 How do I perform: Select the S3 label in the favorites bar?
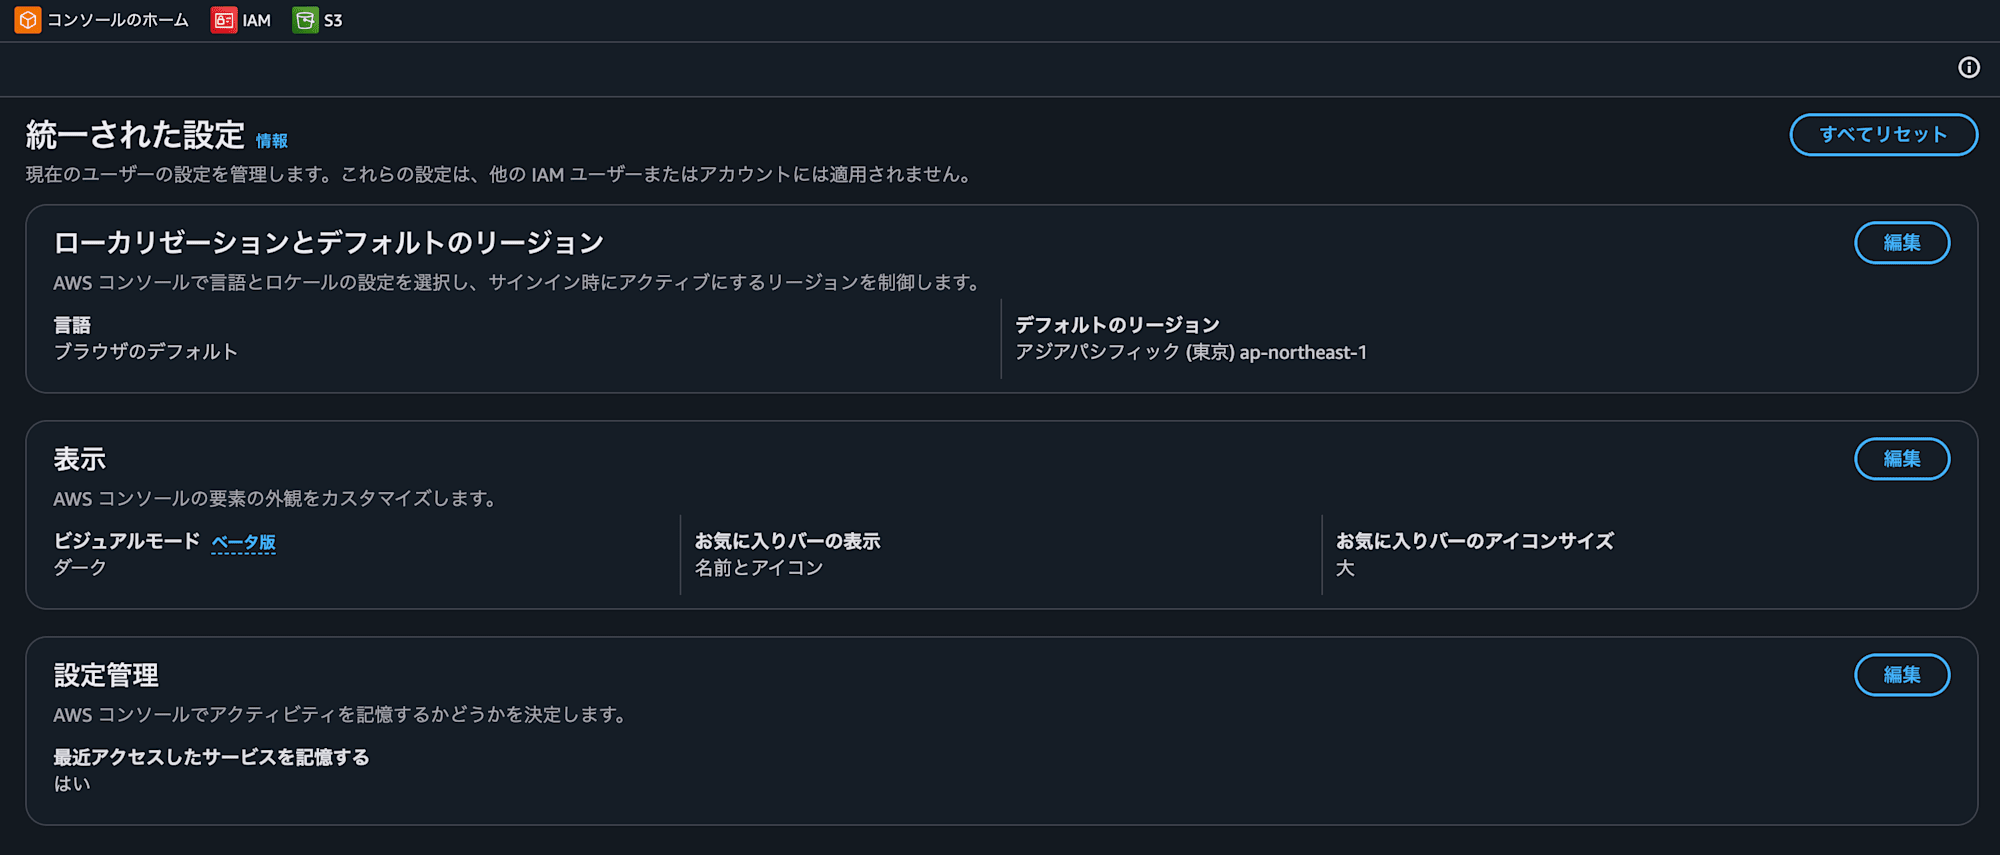click(x=333, y=19)
